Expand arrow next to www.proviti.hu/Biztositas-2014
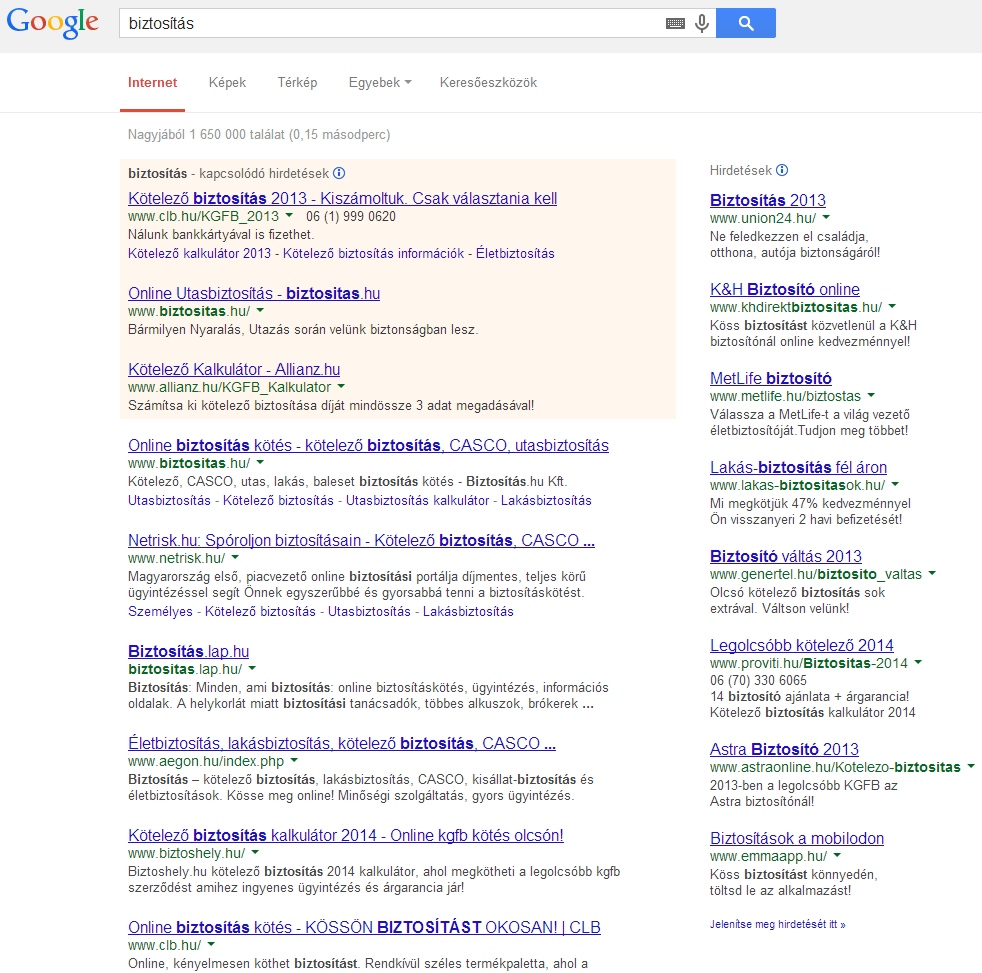The image size is (982, 973). pyautogui.click(x=918, y=662)
